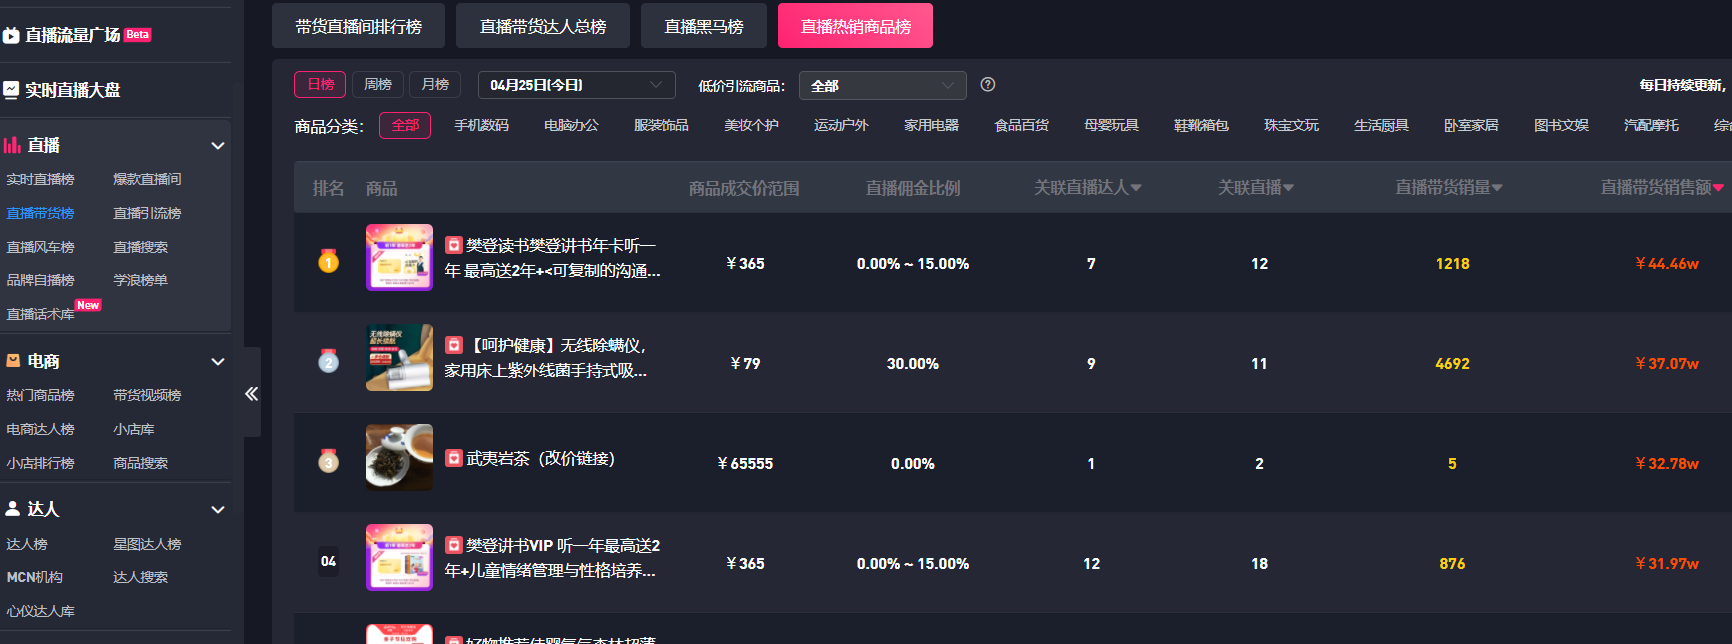Open the 带货直播间排行榜 tab
The image size is (1732, 644).
tap(358, 26)
